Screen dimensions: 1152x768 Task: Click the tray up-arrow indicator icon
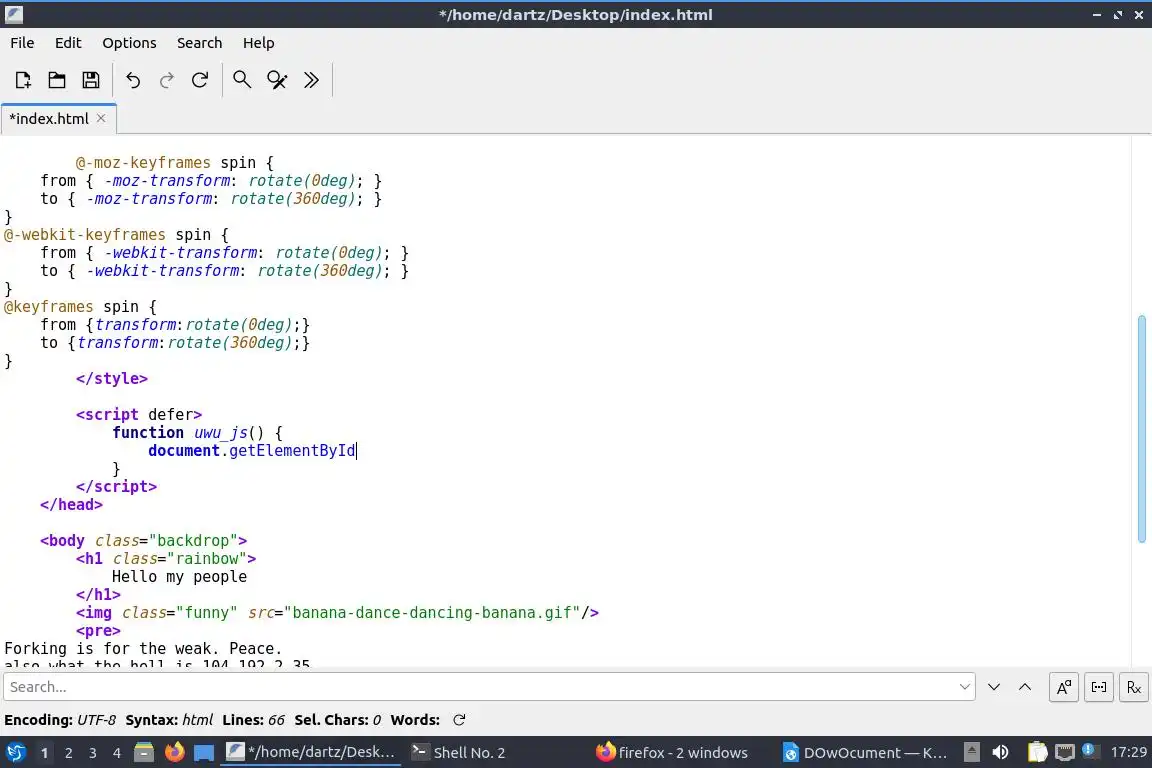tap(971, 752)
